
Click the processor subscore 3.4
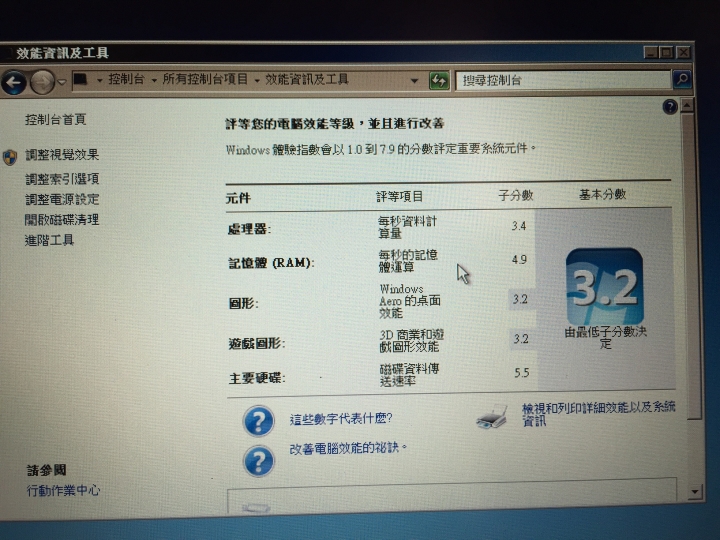519,226
